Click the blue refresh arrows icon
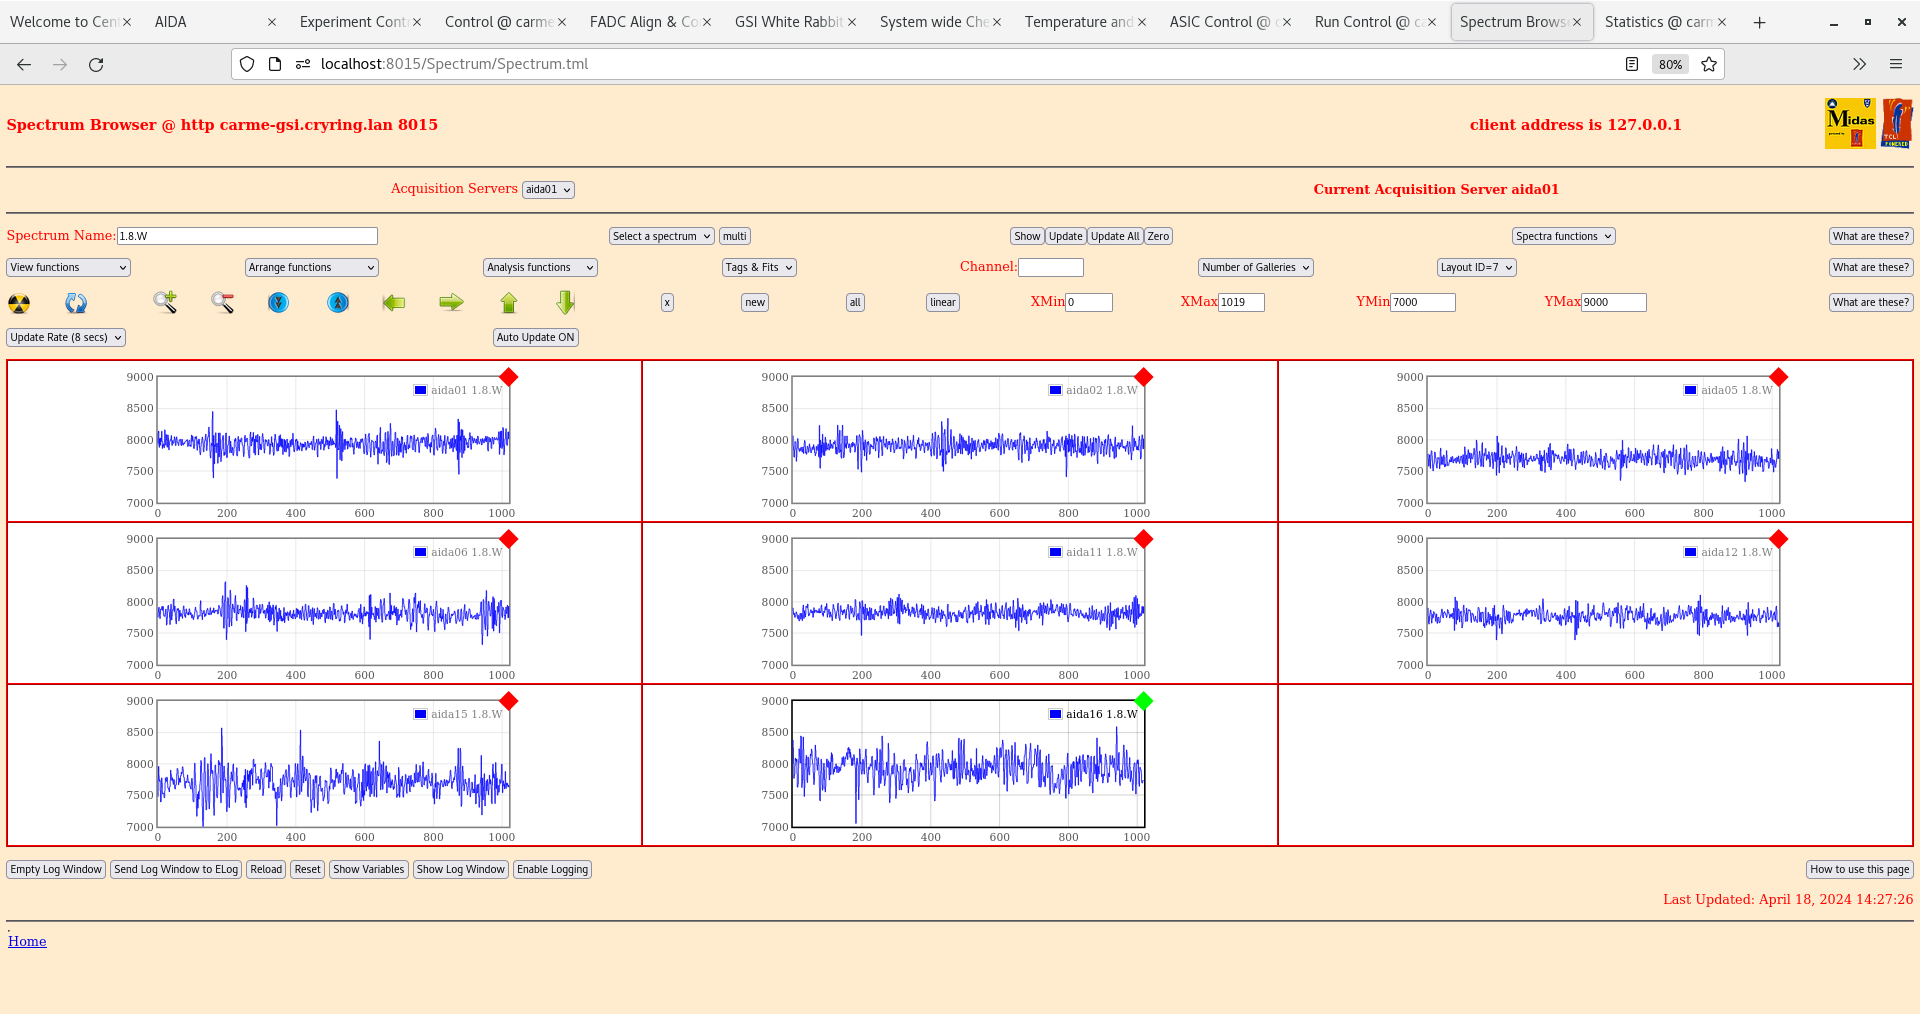Viewport: 1920px width, 1014px height. [x=76, y=303]
